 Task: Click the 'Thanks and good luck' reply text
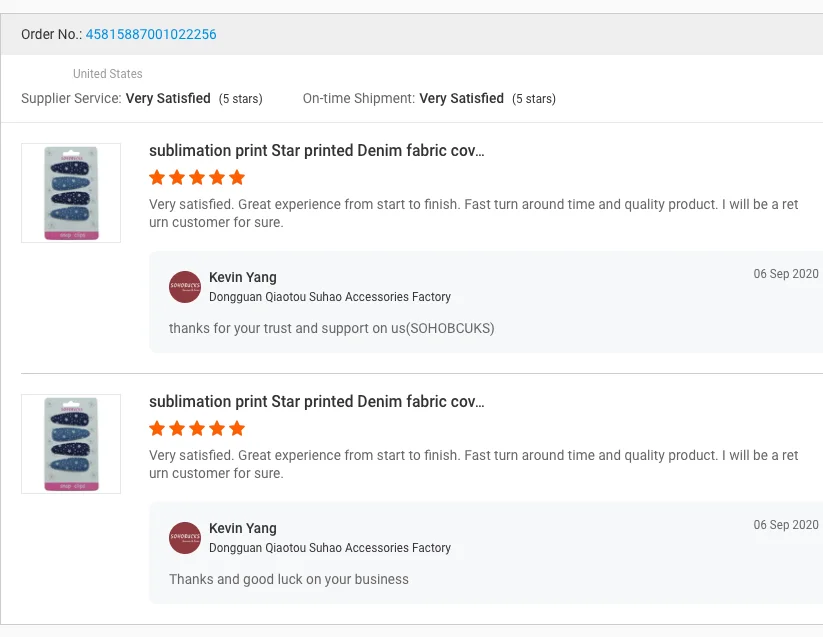(289, 579)
